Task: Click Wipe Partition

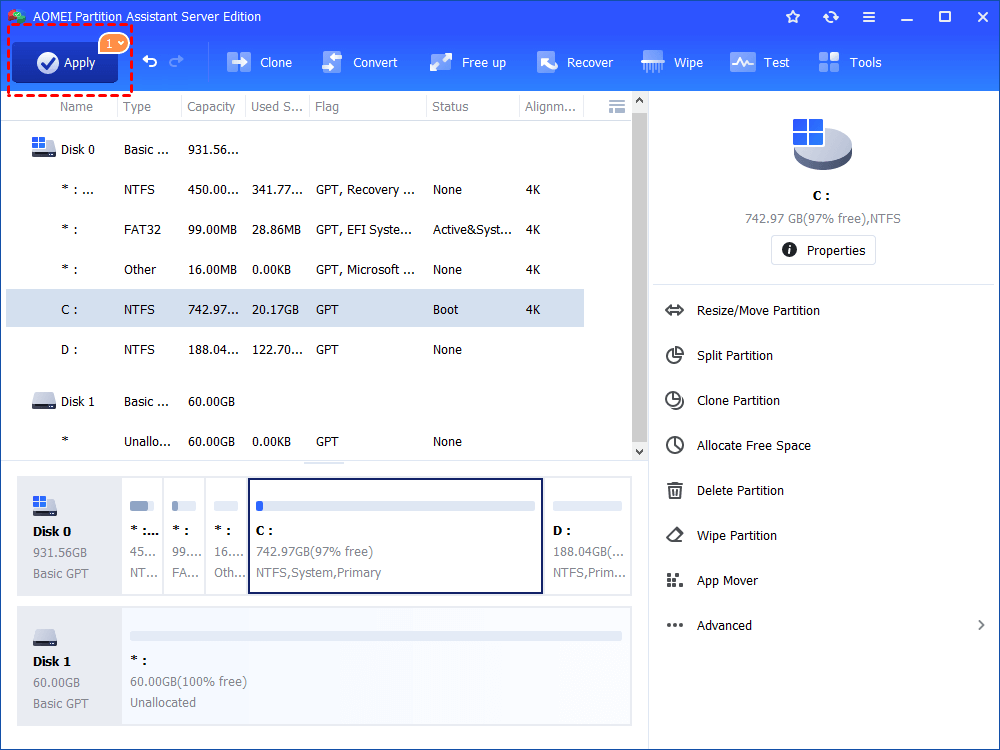Action: 737,536
